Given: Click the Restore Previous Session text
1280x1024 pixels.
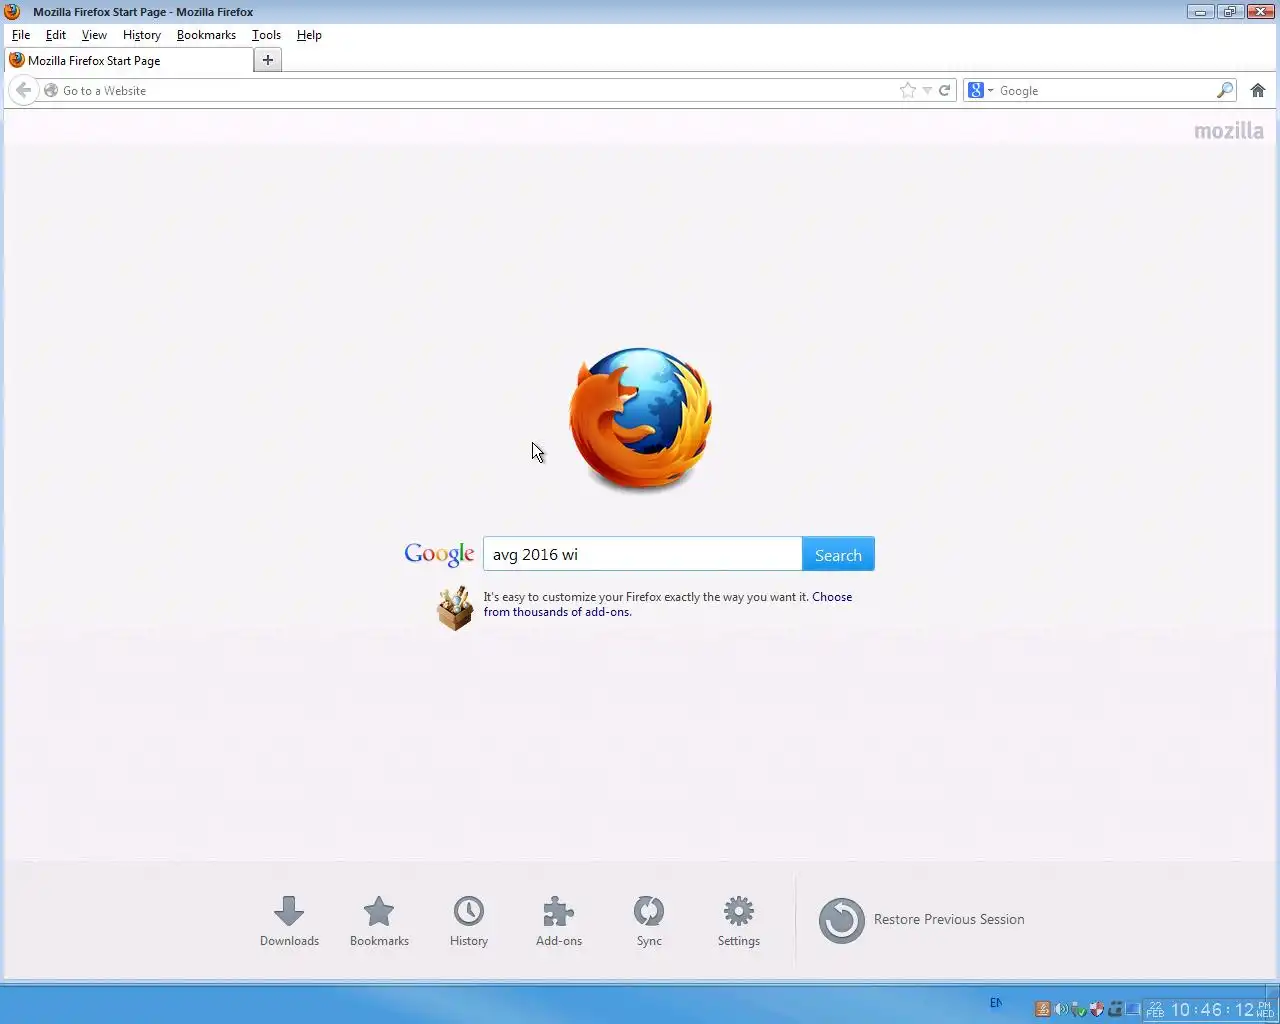Looking at the screenshot, I should click(x=949, y=919).
